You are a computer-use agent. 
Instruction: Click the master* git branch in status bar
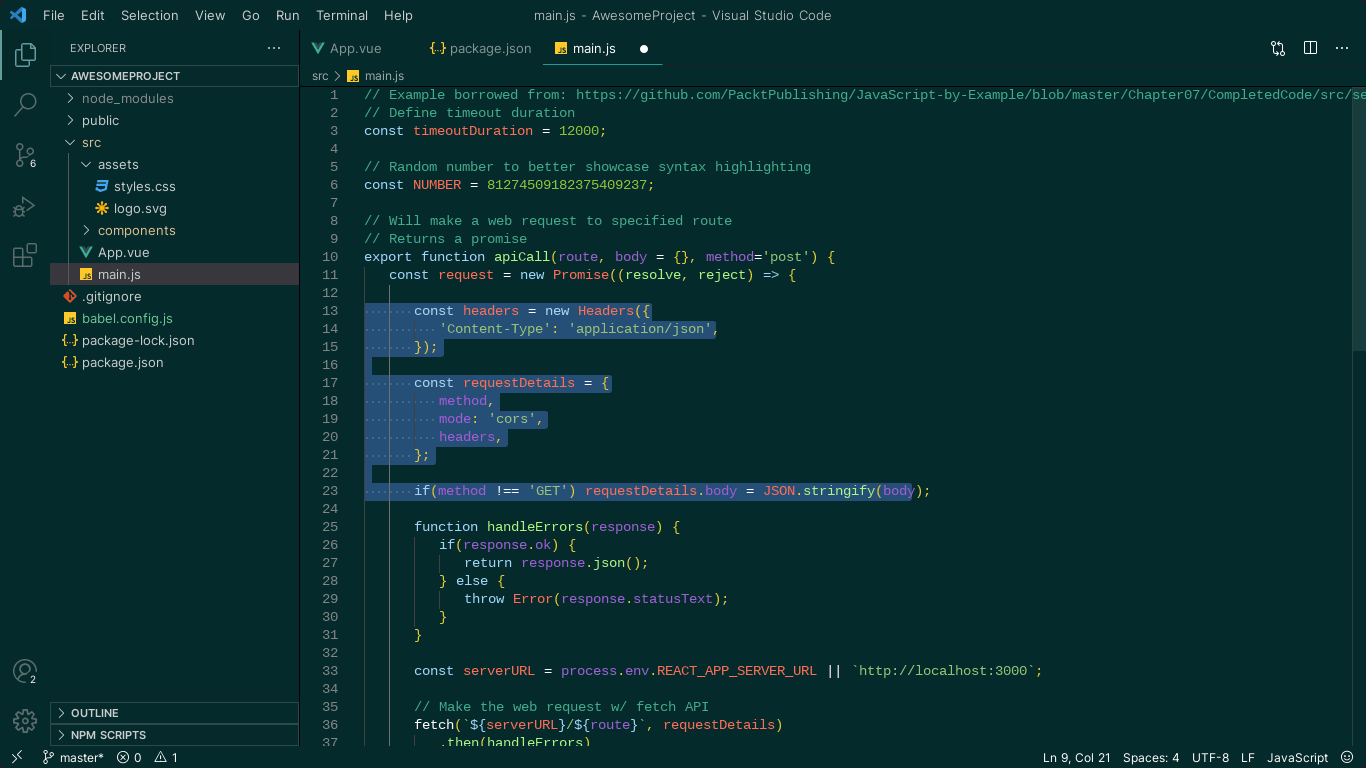73,757
